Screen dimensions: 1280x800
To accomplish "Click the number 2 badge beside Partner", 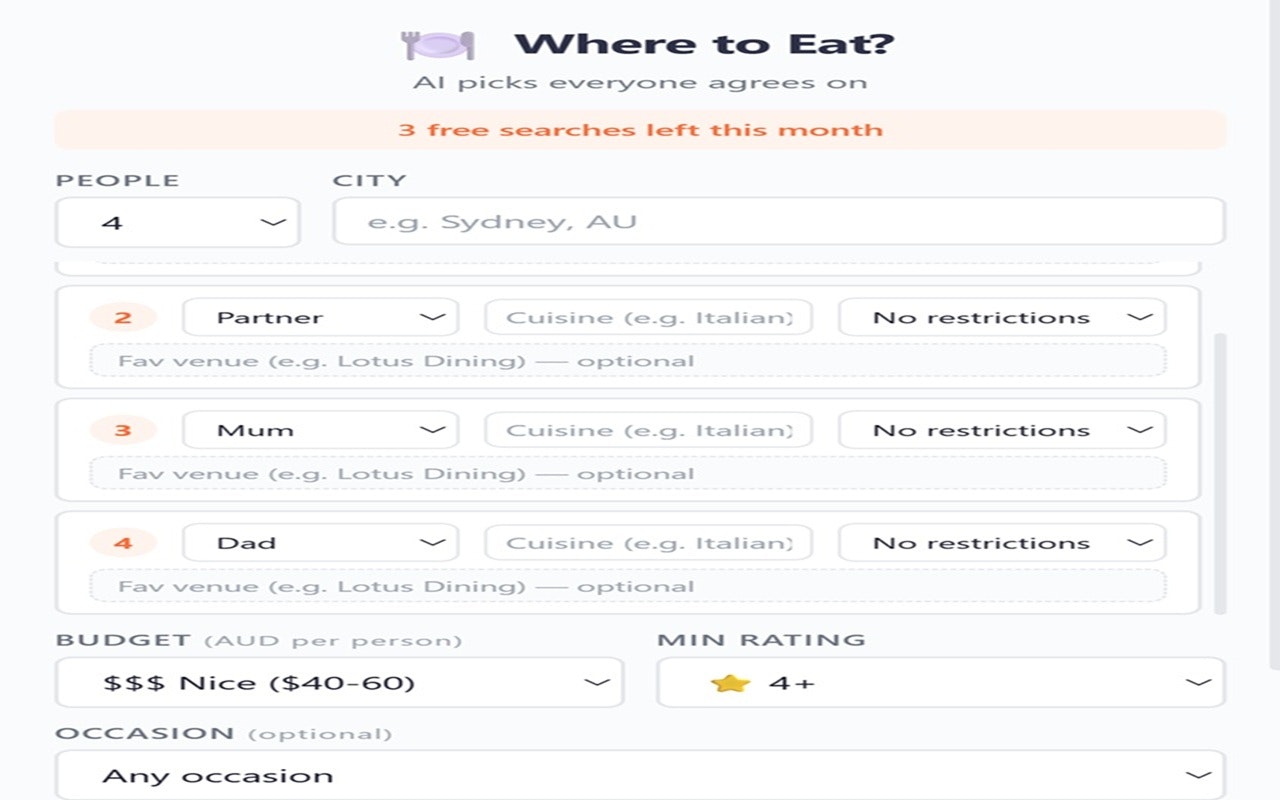I will click(123, 316).
